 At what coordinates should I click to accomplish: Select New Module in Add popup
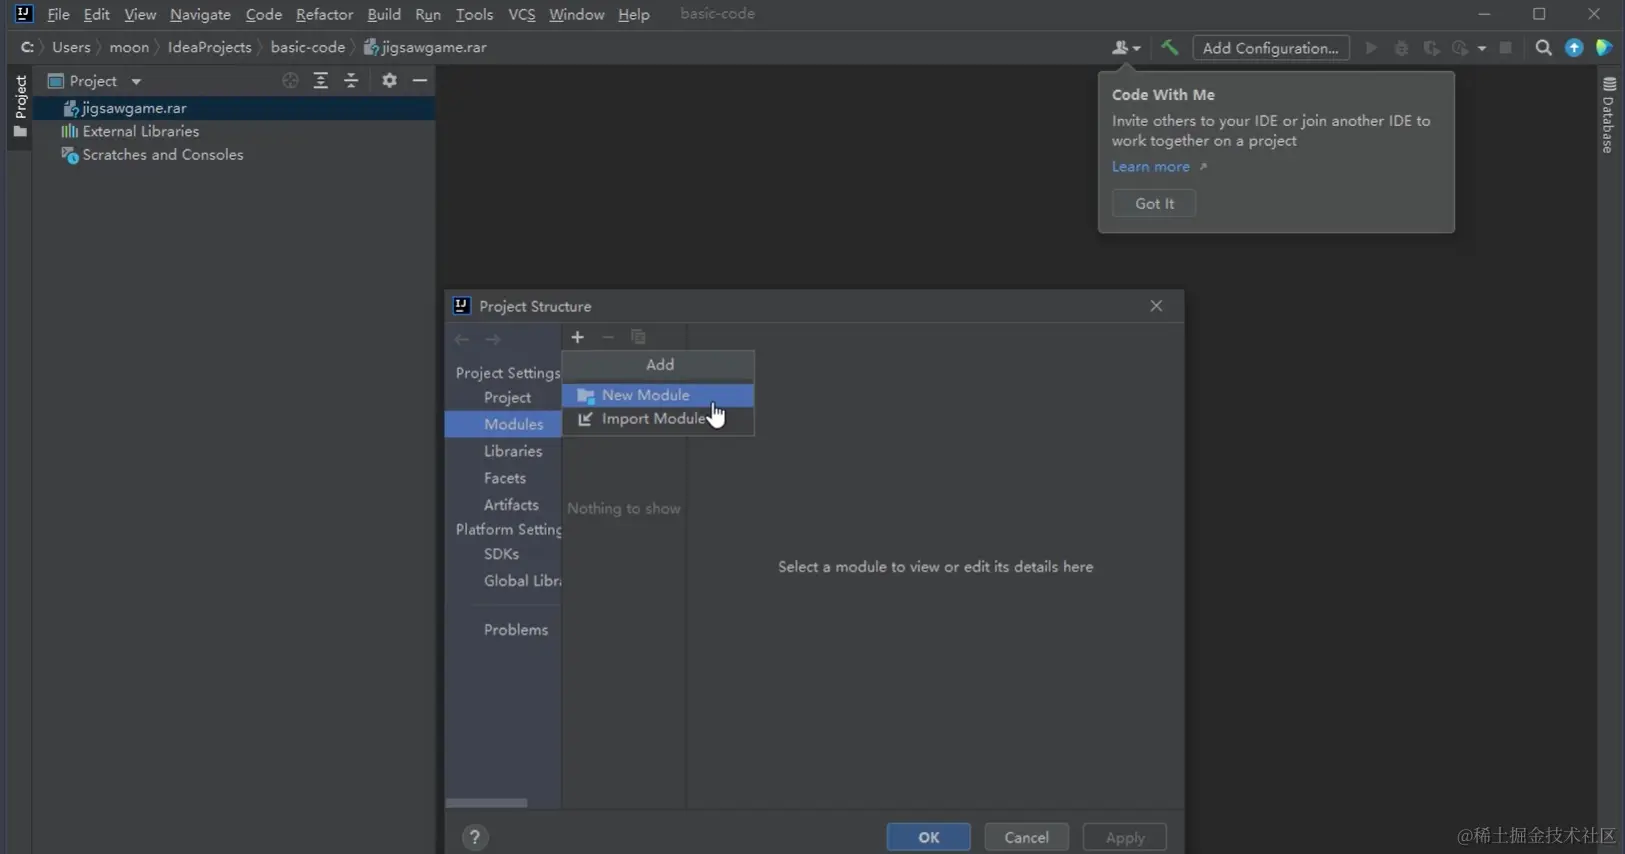pyautogui.click(x=658, y=395)
